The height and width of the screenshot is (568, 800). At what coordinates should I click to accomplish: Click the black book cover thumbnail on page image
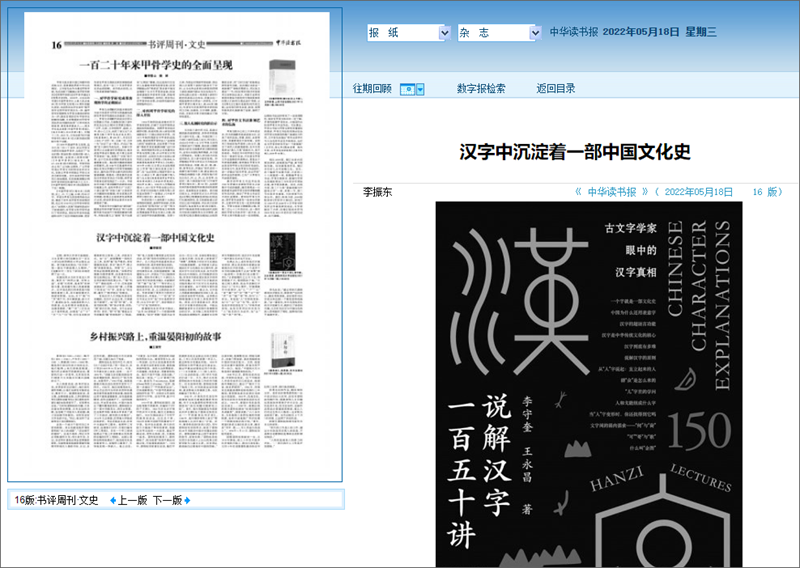pyautogui.click(x=282, y=252)
